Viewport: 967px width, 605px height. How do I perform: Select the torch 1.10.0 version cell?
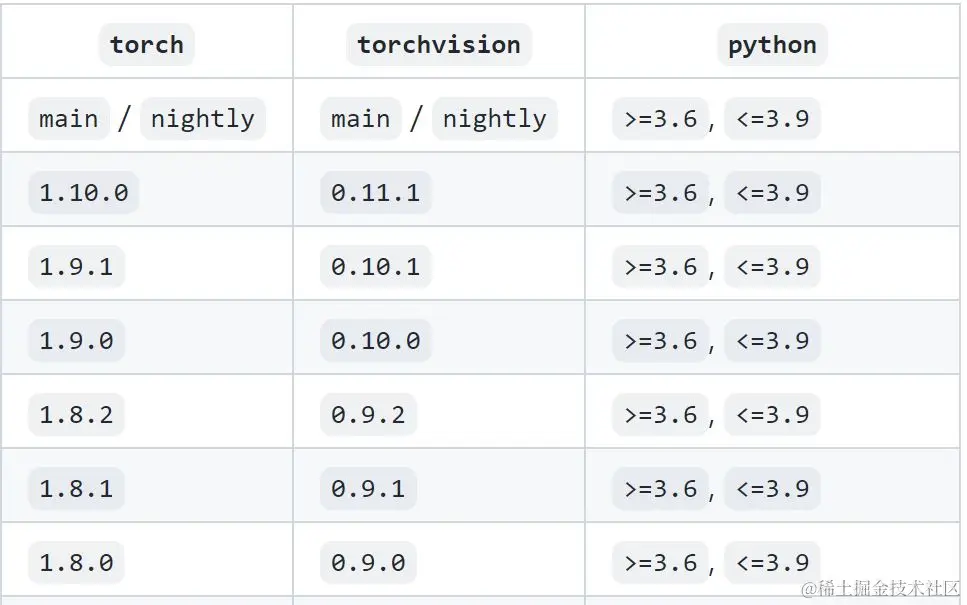coord(83,192)
